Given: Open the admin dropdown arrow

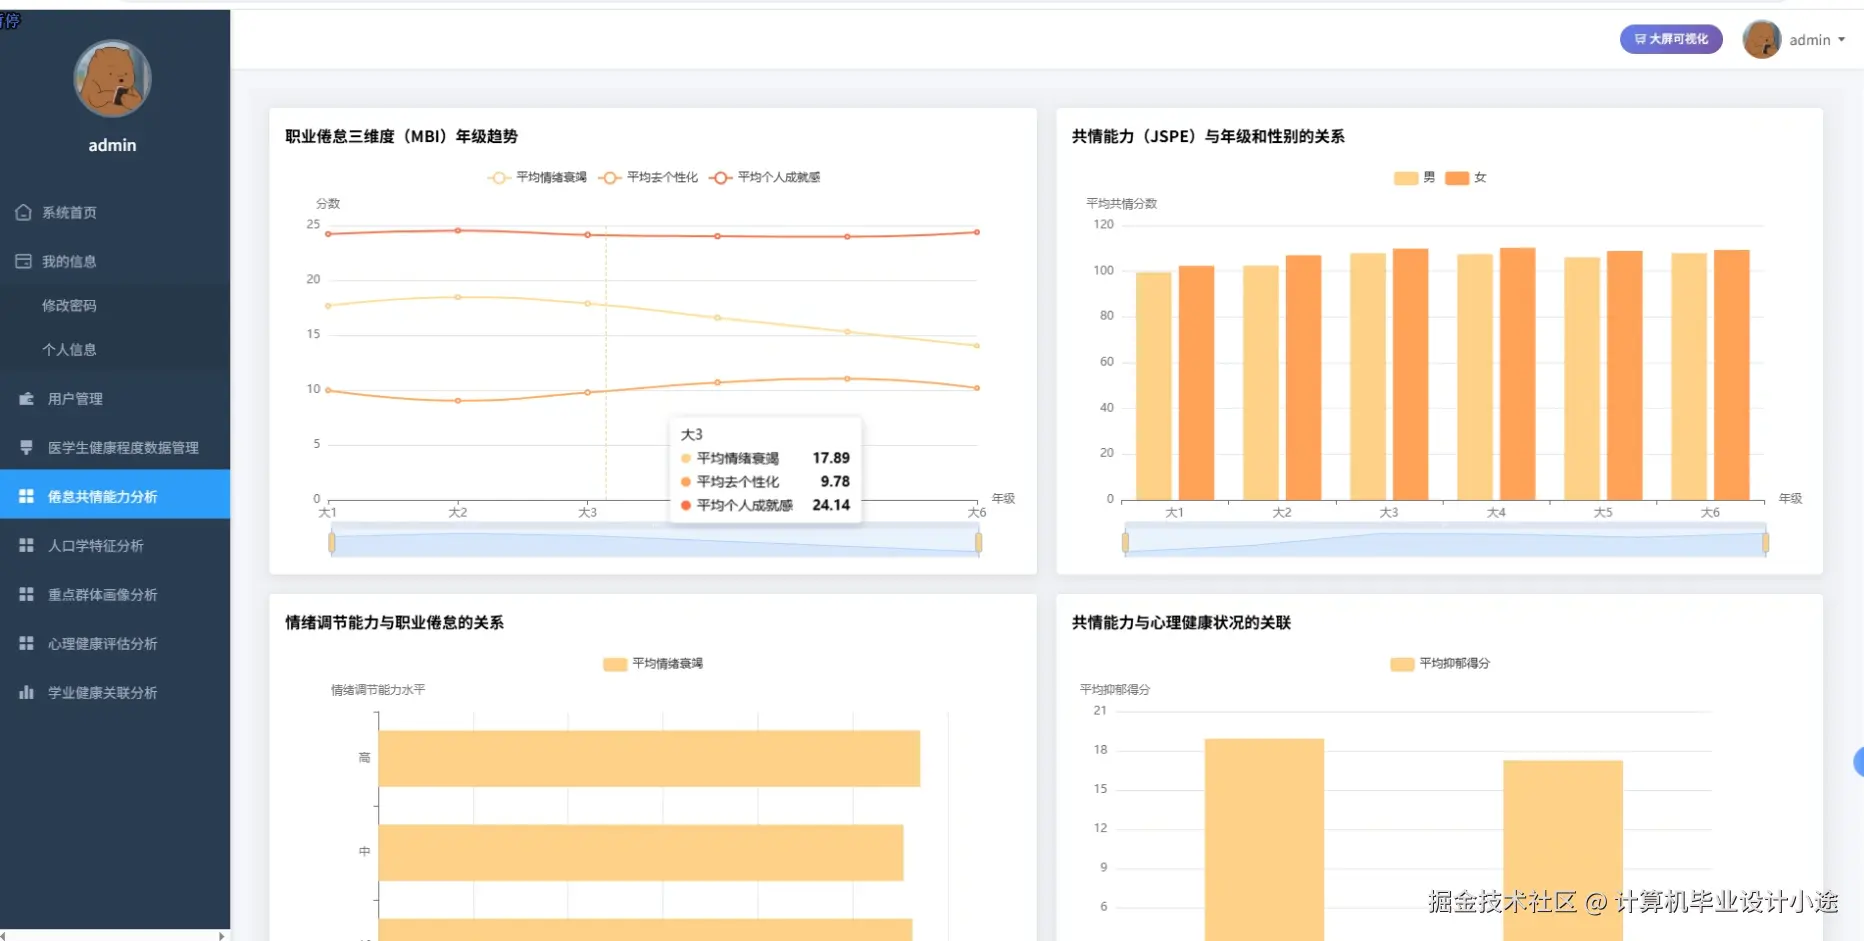Looking at the screenshot, I should 1842,40.
